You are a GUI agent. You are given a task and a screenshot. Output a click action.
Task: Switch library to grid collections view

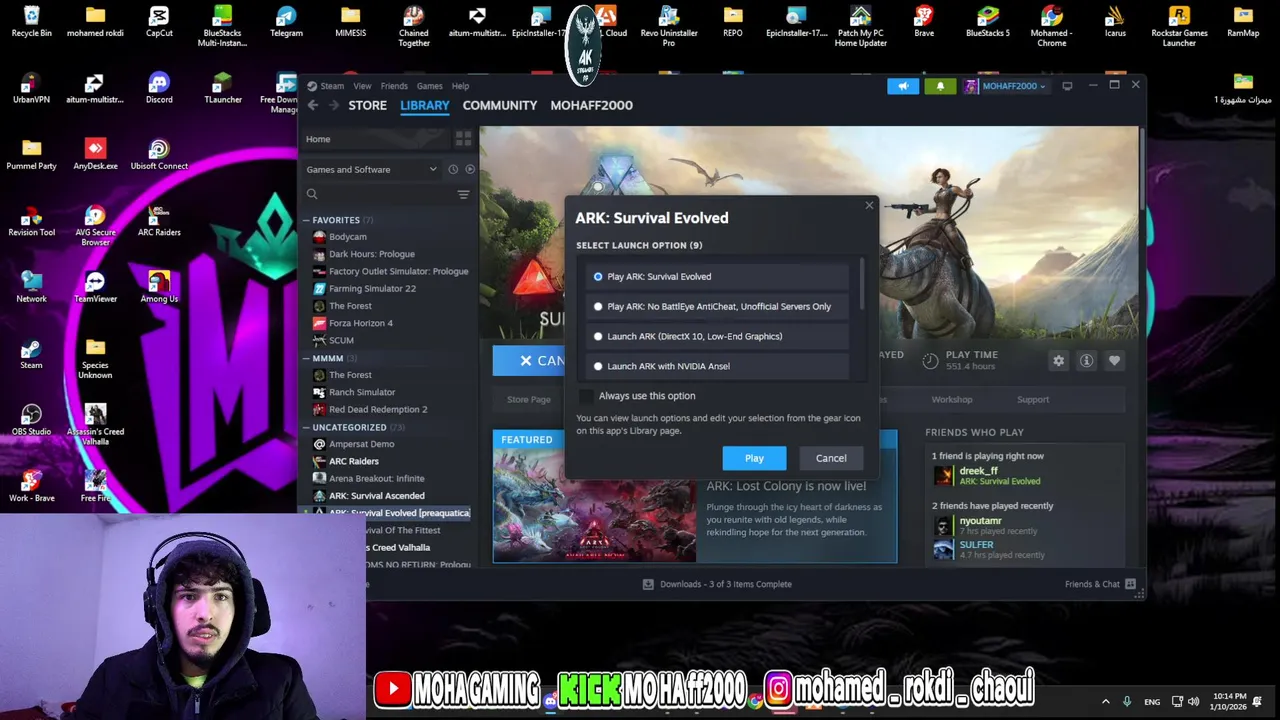[x=463, y=139]
